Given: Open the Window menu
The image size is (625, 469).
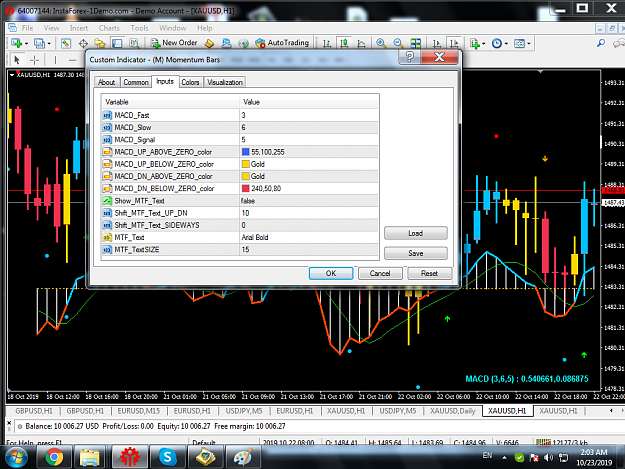Looking at the screenshot, I should point(173,28).
